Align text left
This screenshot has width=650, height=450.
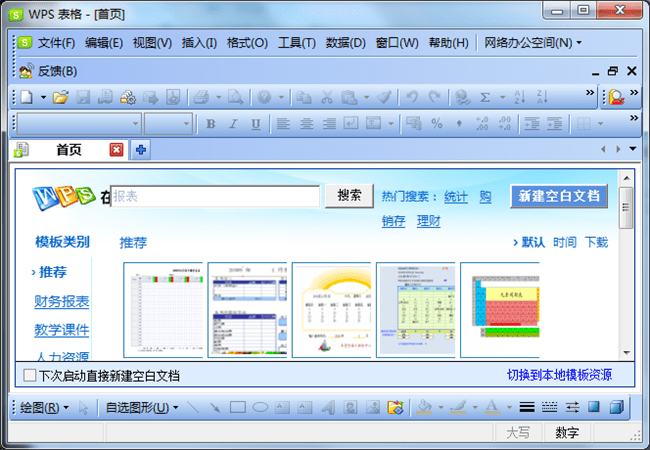[284, 123]
